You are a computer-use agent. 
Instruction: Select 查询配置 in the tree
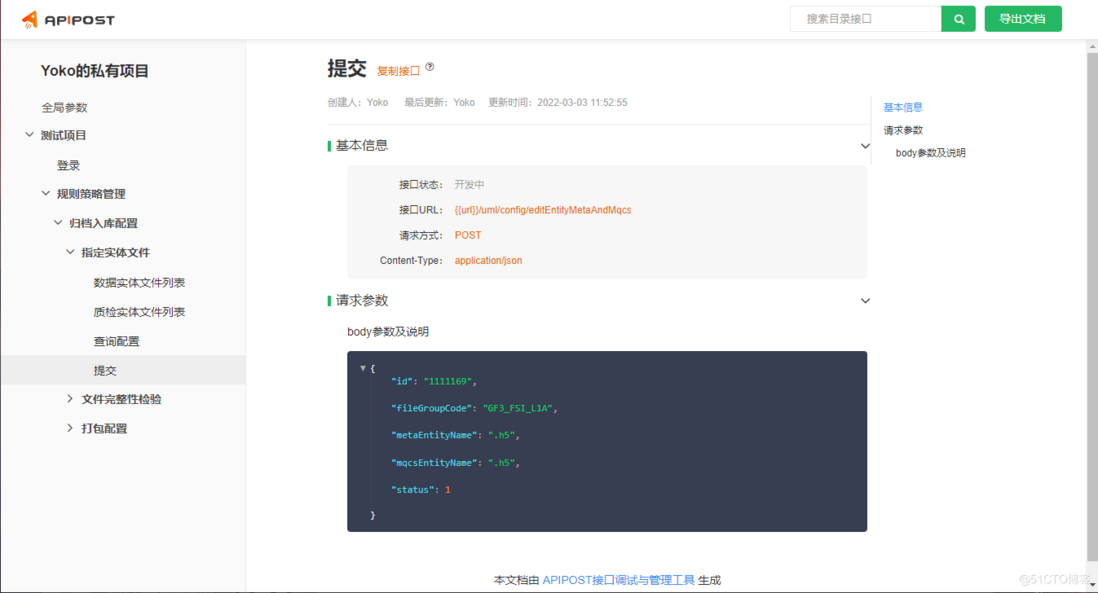click(116, 341)
